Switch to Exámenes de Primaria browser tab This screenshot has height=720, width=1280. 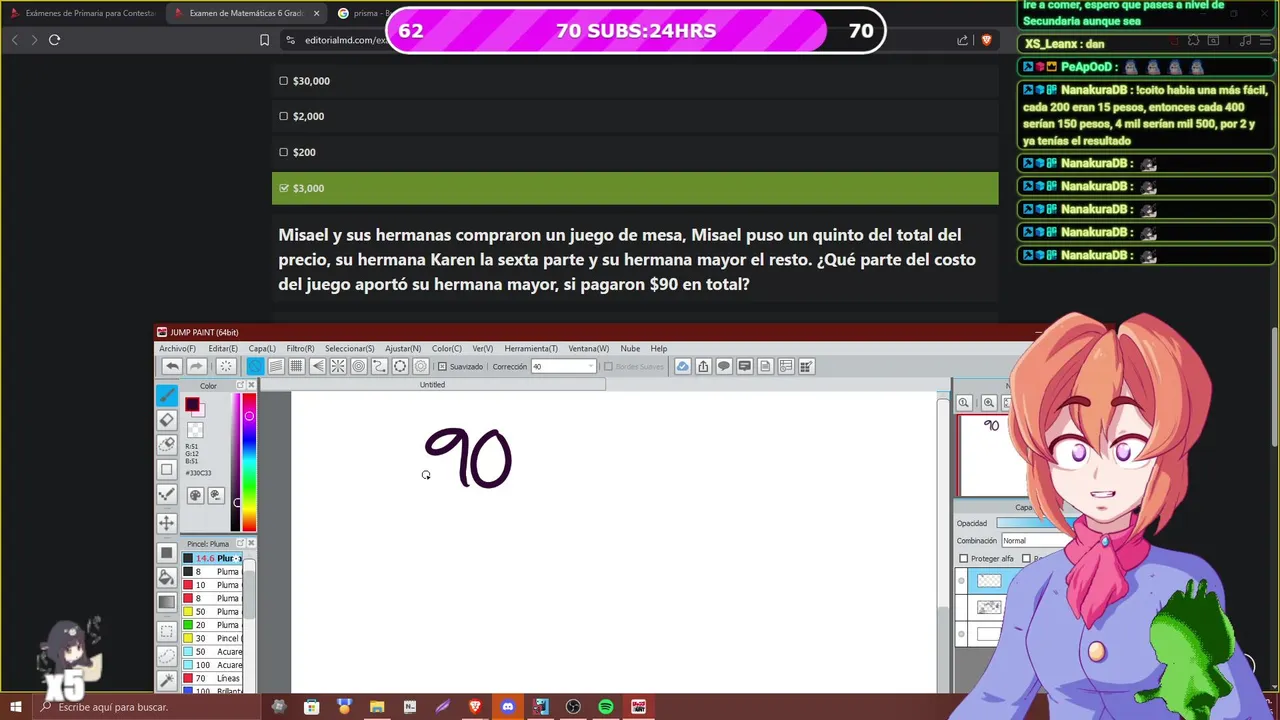(82, 13)
